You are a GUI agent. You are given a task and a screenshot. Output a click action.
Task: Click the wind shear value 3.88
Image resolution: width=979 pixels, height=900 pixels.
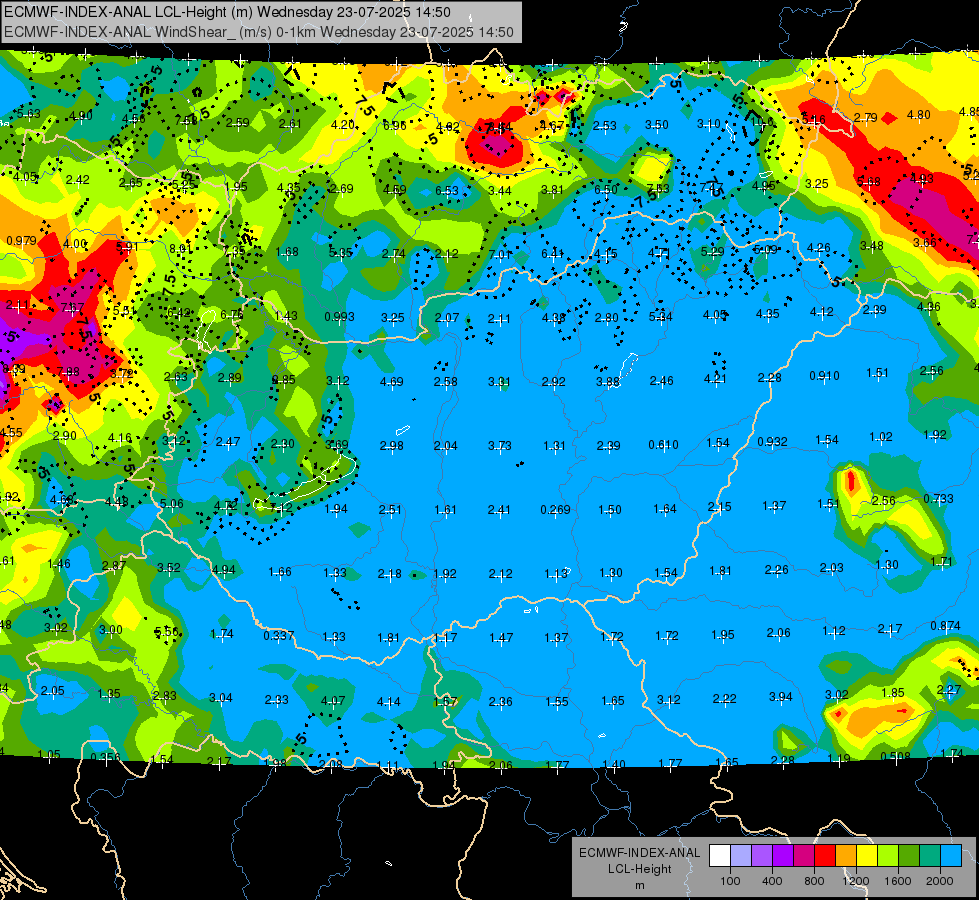pos(608,382)
